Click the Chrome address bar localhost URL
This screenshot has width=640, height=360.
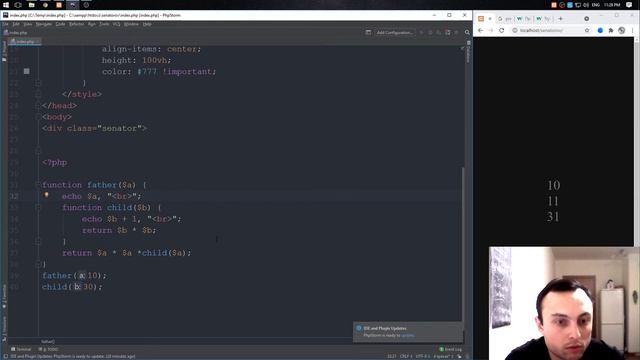[541, 30]
